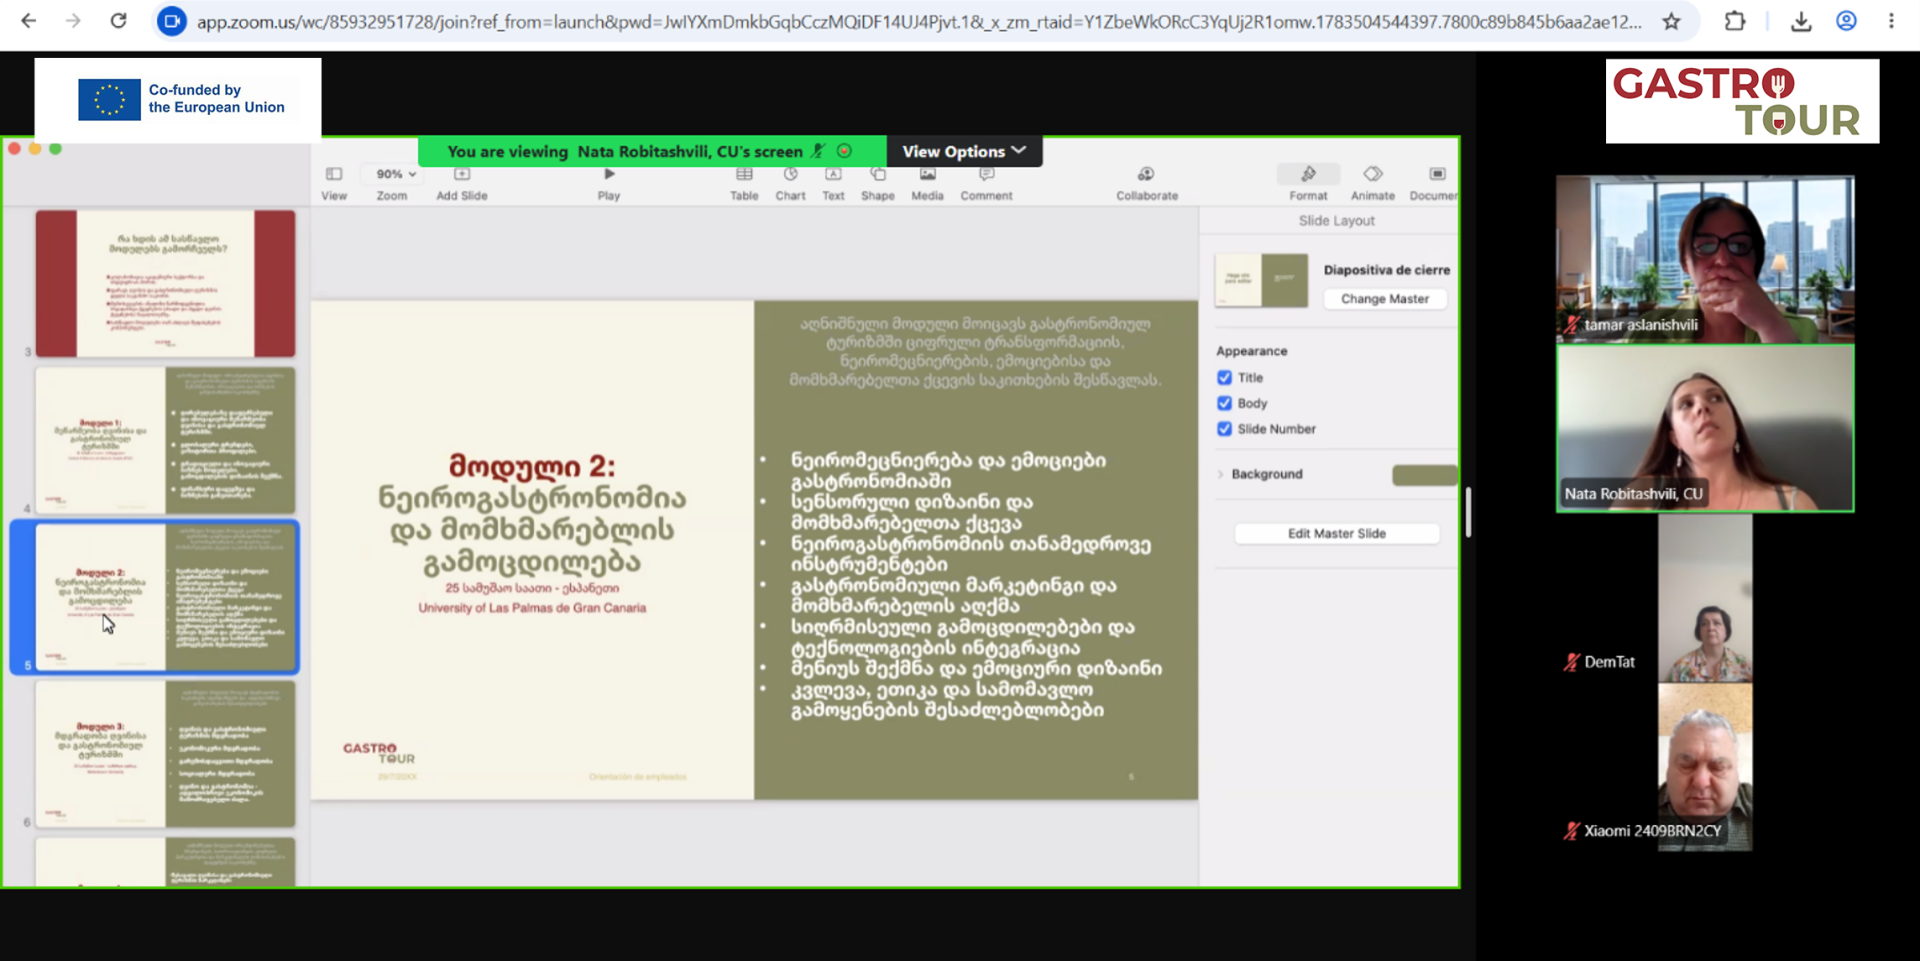This screenshot has width=1920, height=961.
Task: Add a Comment using toolbar icon
Action: click(x=986, y=175)
